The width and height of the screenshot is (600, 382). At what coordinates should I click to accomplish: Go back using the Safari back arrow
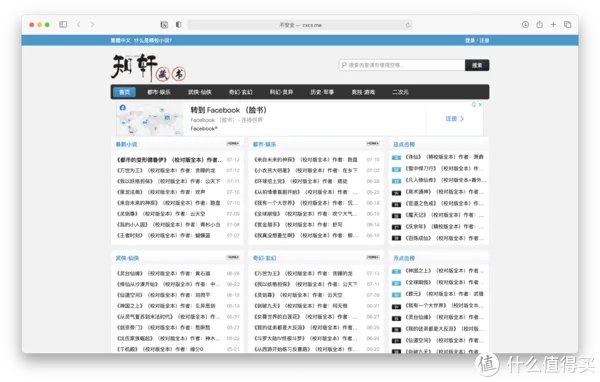78,24
